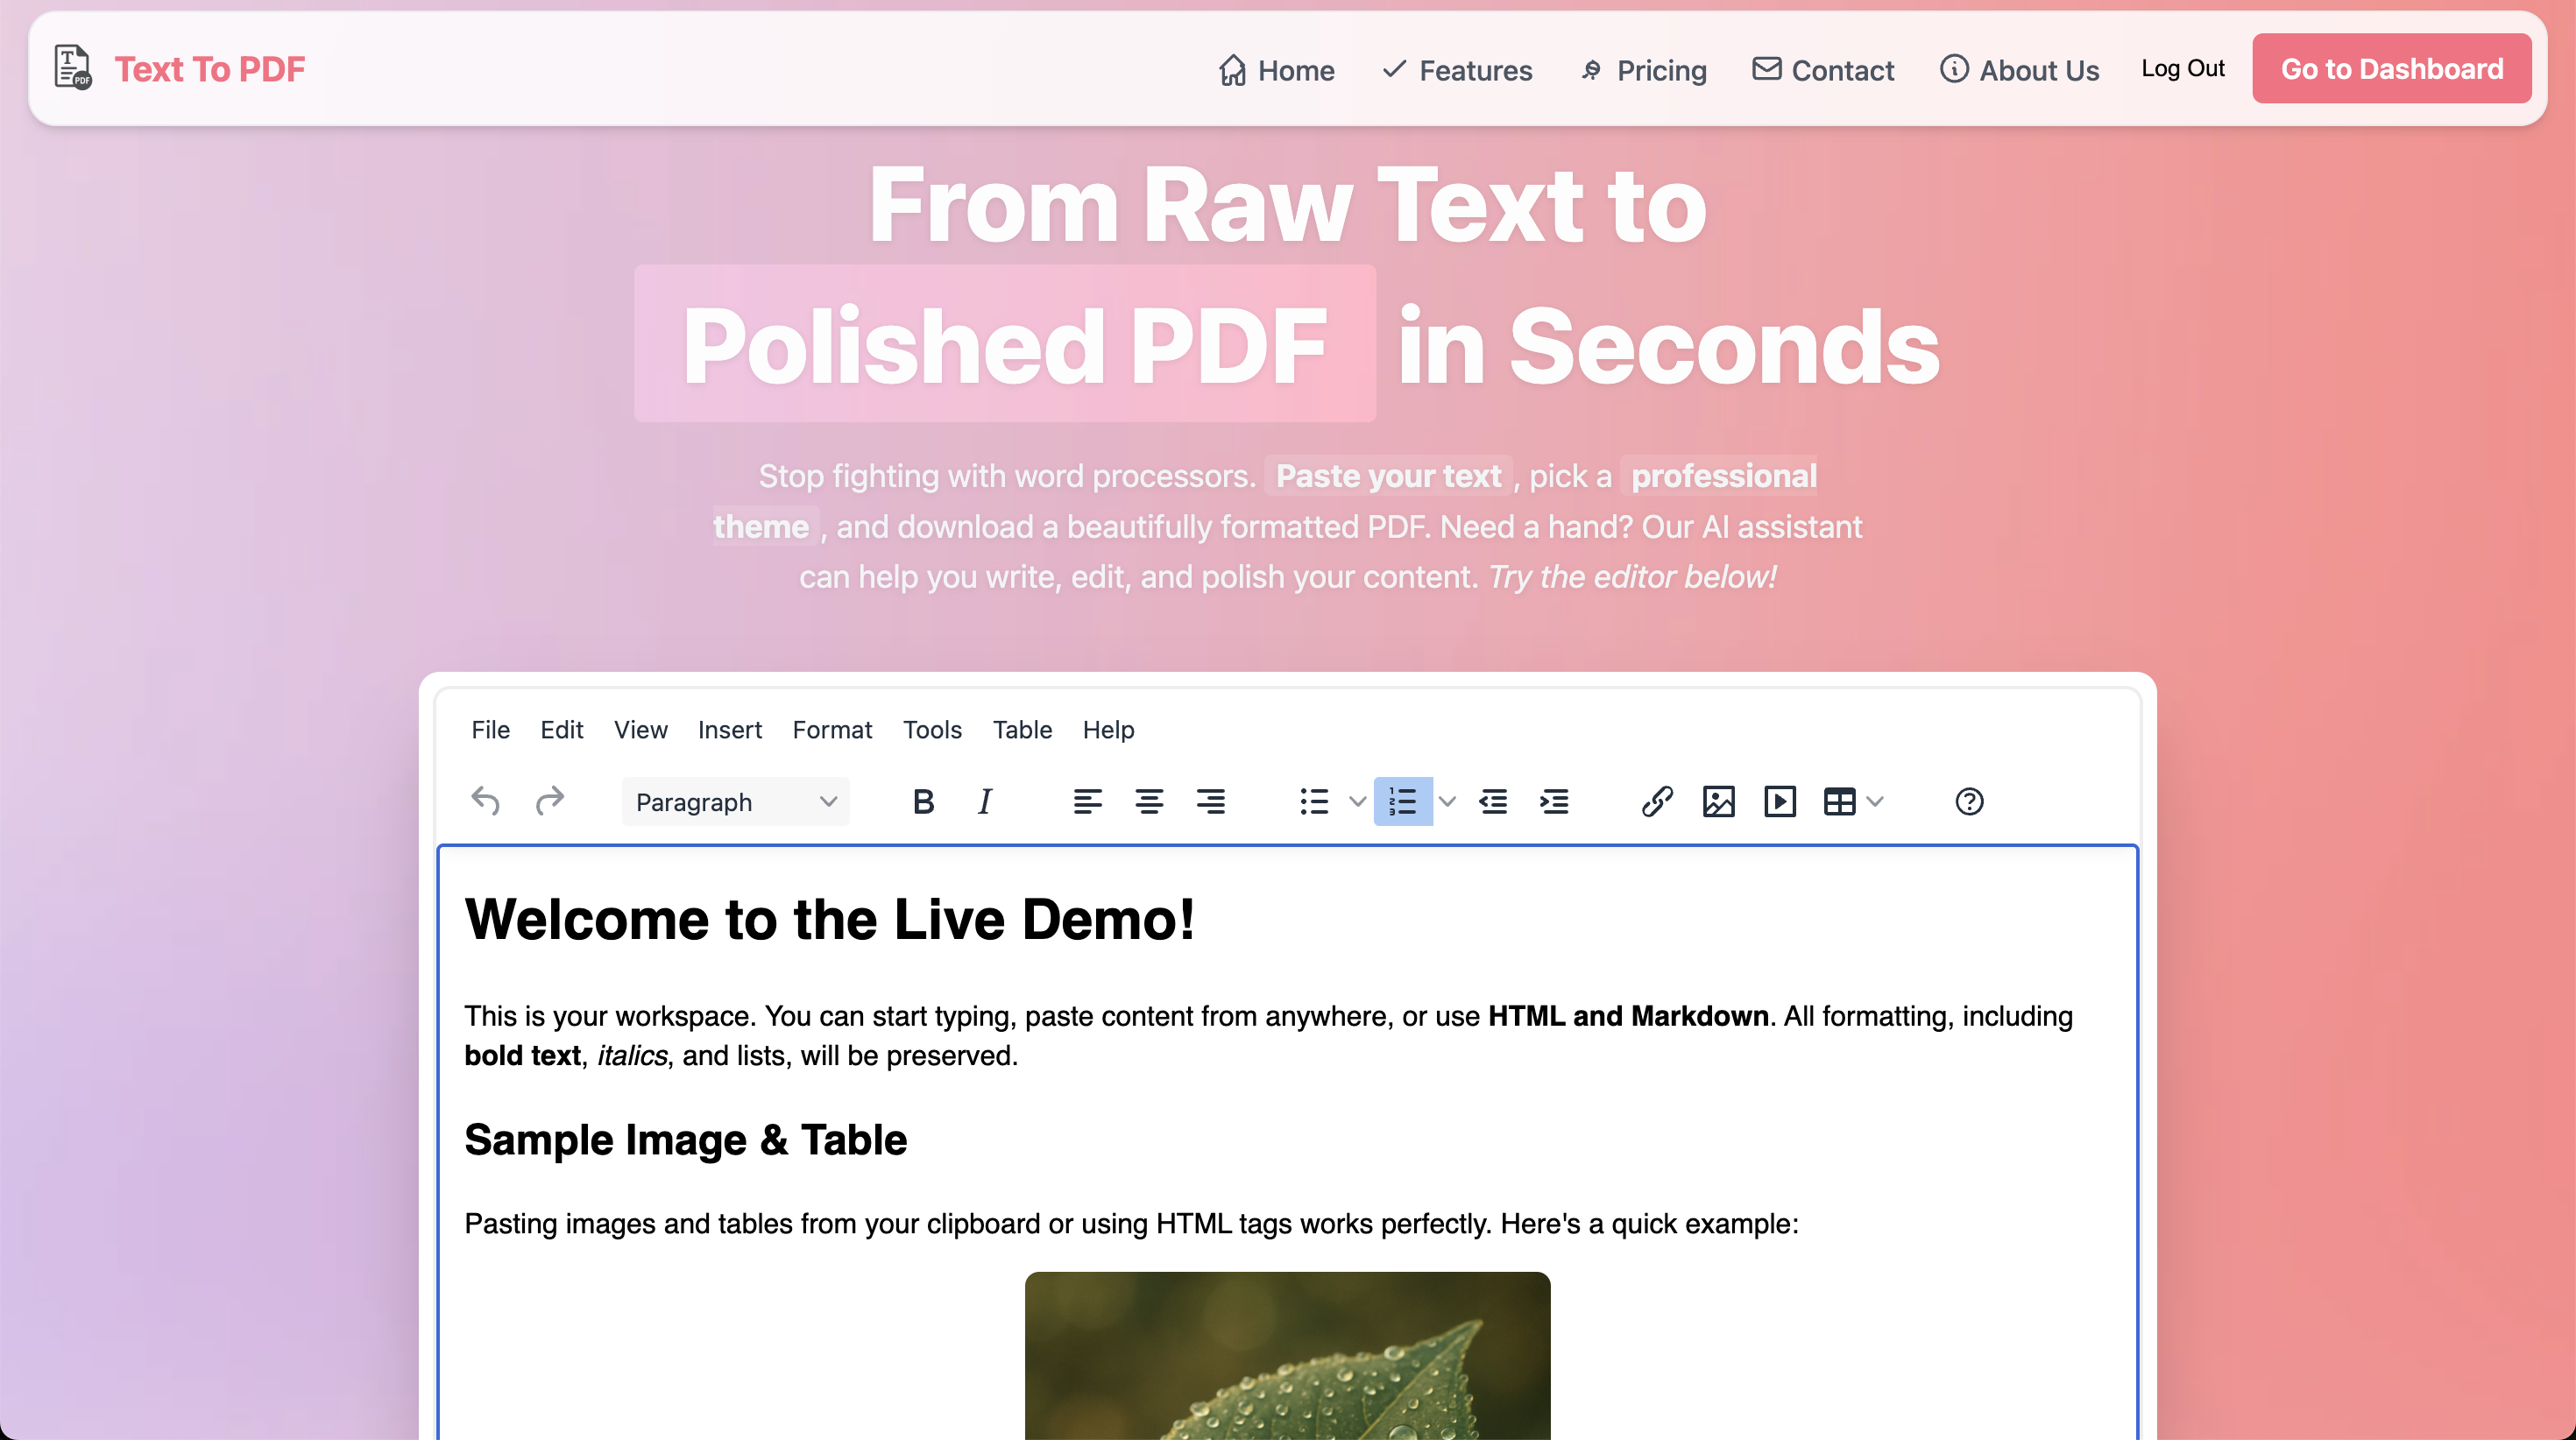Align text center
Image resolution: width=2576 pixels, height=1440 pixels.
point(1149,801)
